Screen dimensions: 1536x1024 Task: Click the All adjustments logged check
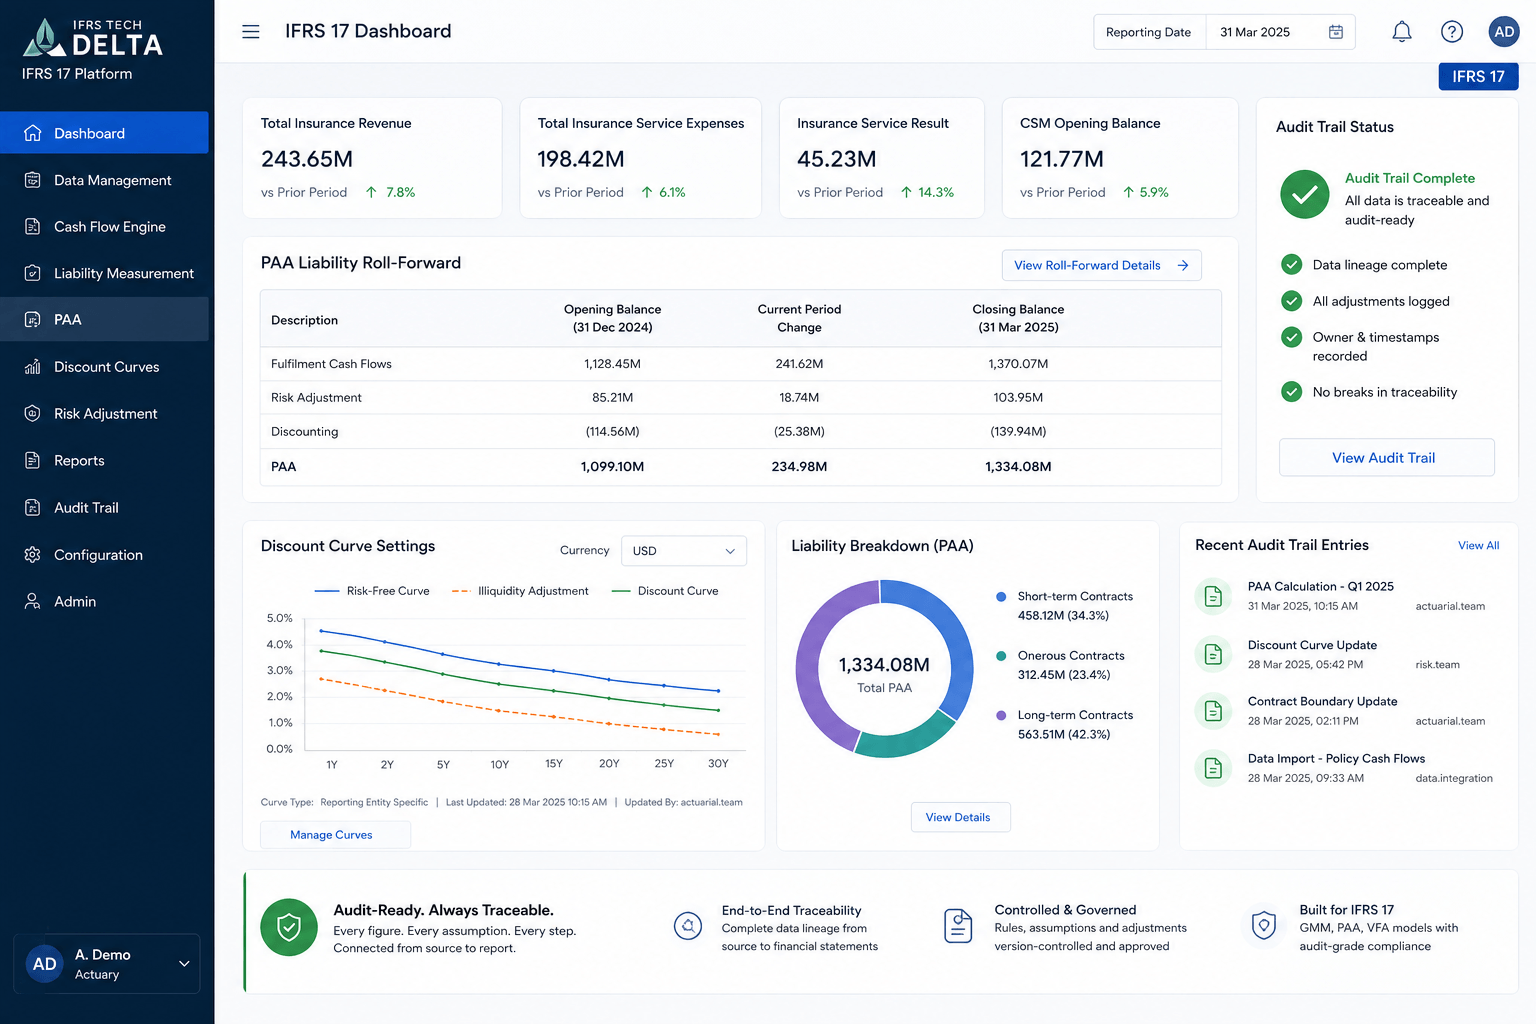point(1292,300)
